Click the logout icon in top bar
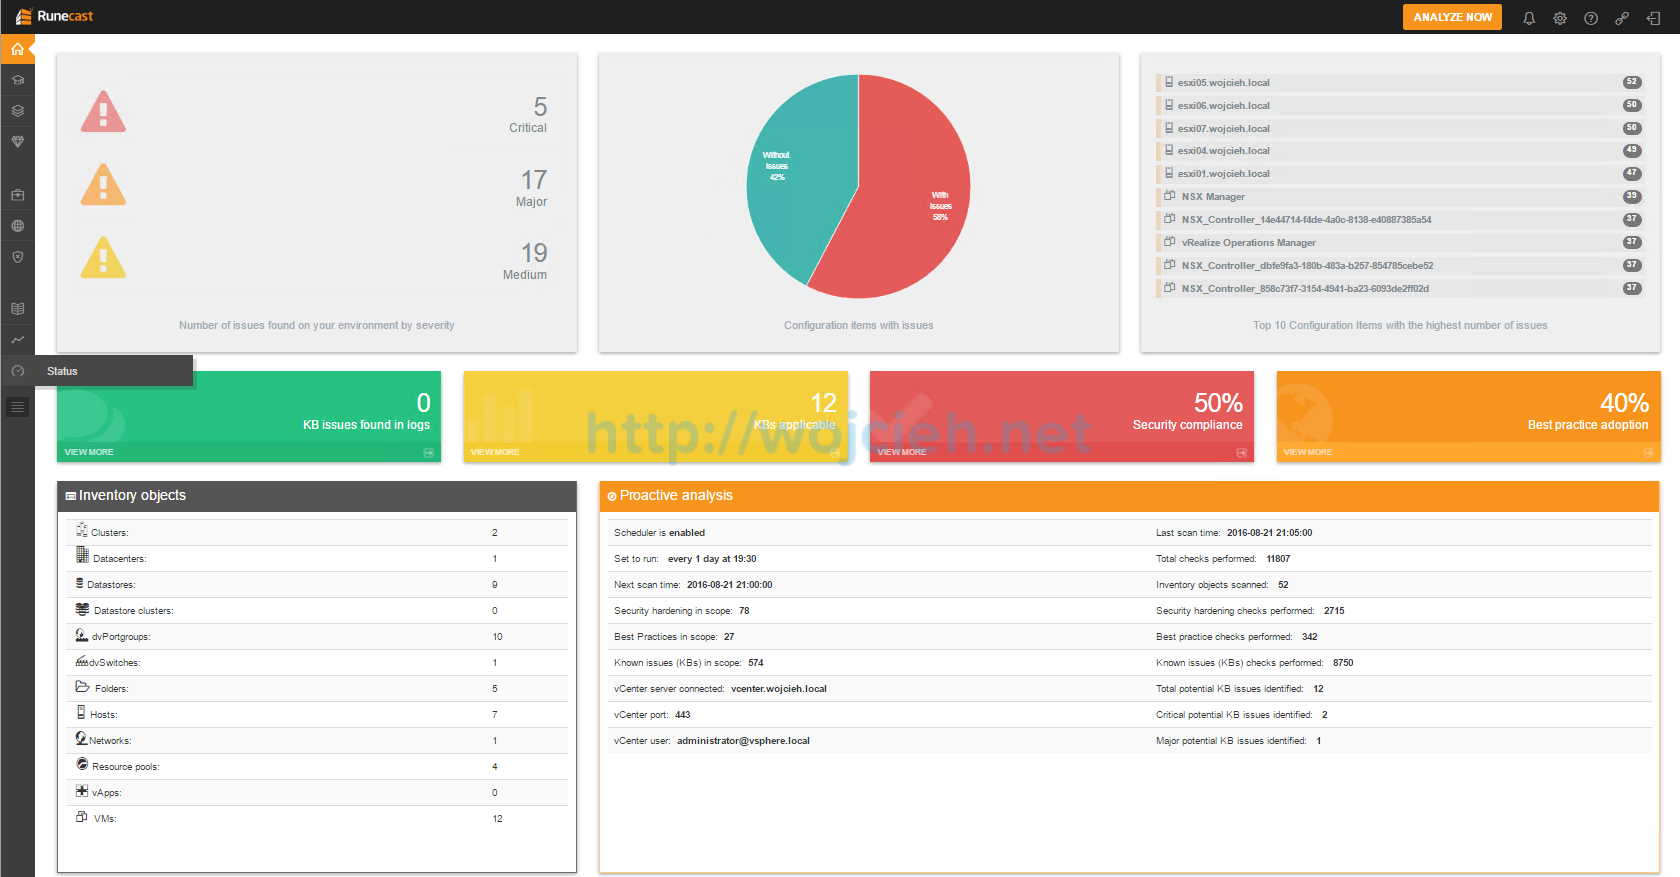 point(1653,18)
